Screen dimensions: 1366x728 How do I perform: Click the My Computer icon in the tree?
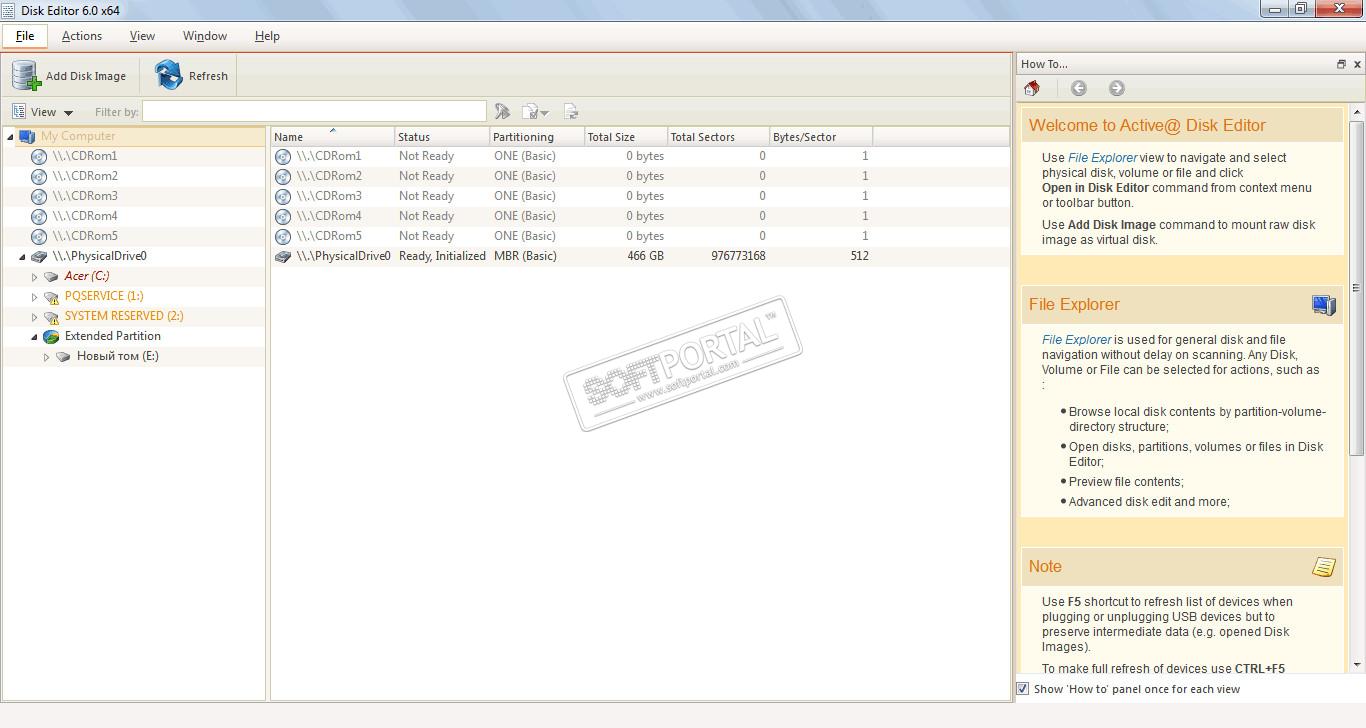[x=27, y=136]
